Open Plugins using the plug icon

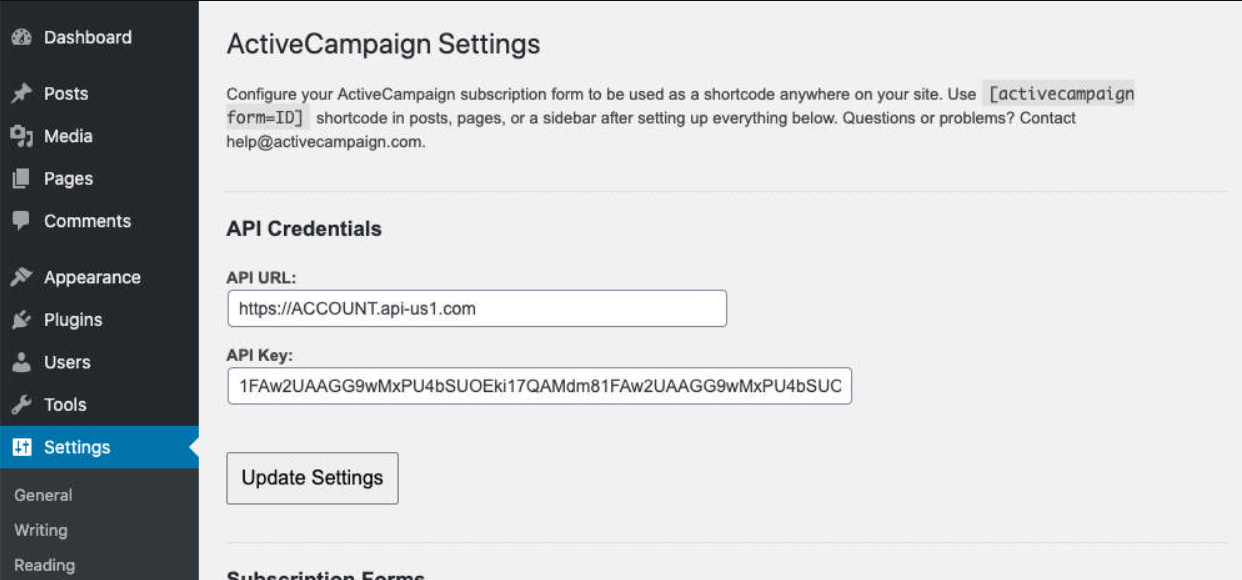[x=22, y=319]
